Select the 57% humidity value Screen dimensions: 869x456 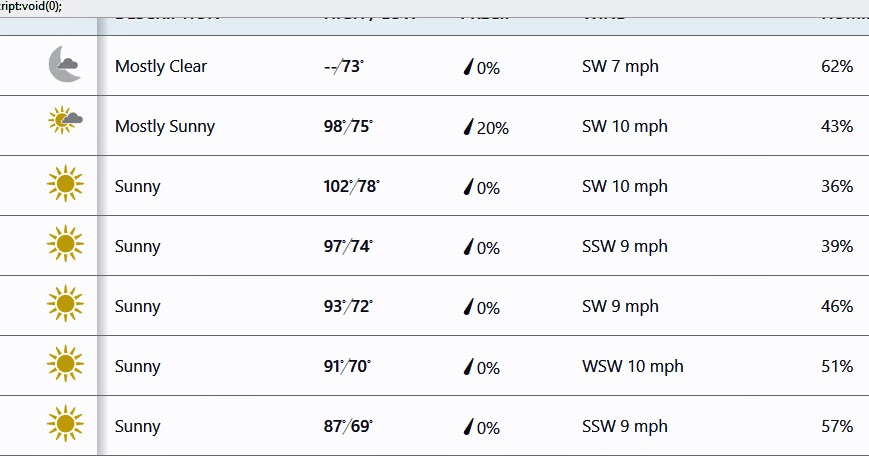[836, 427]
